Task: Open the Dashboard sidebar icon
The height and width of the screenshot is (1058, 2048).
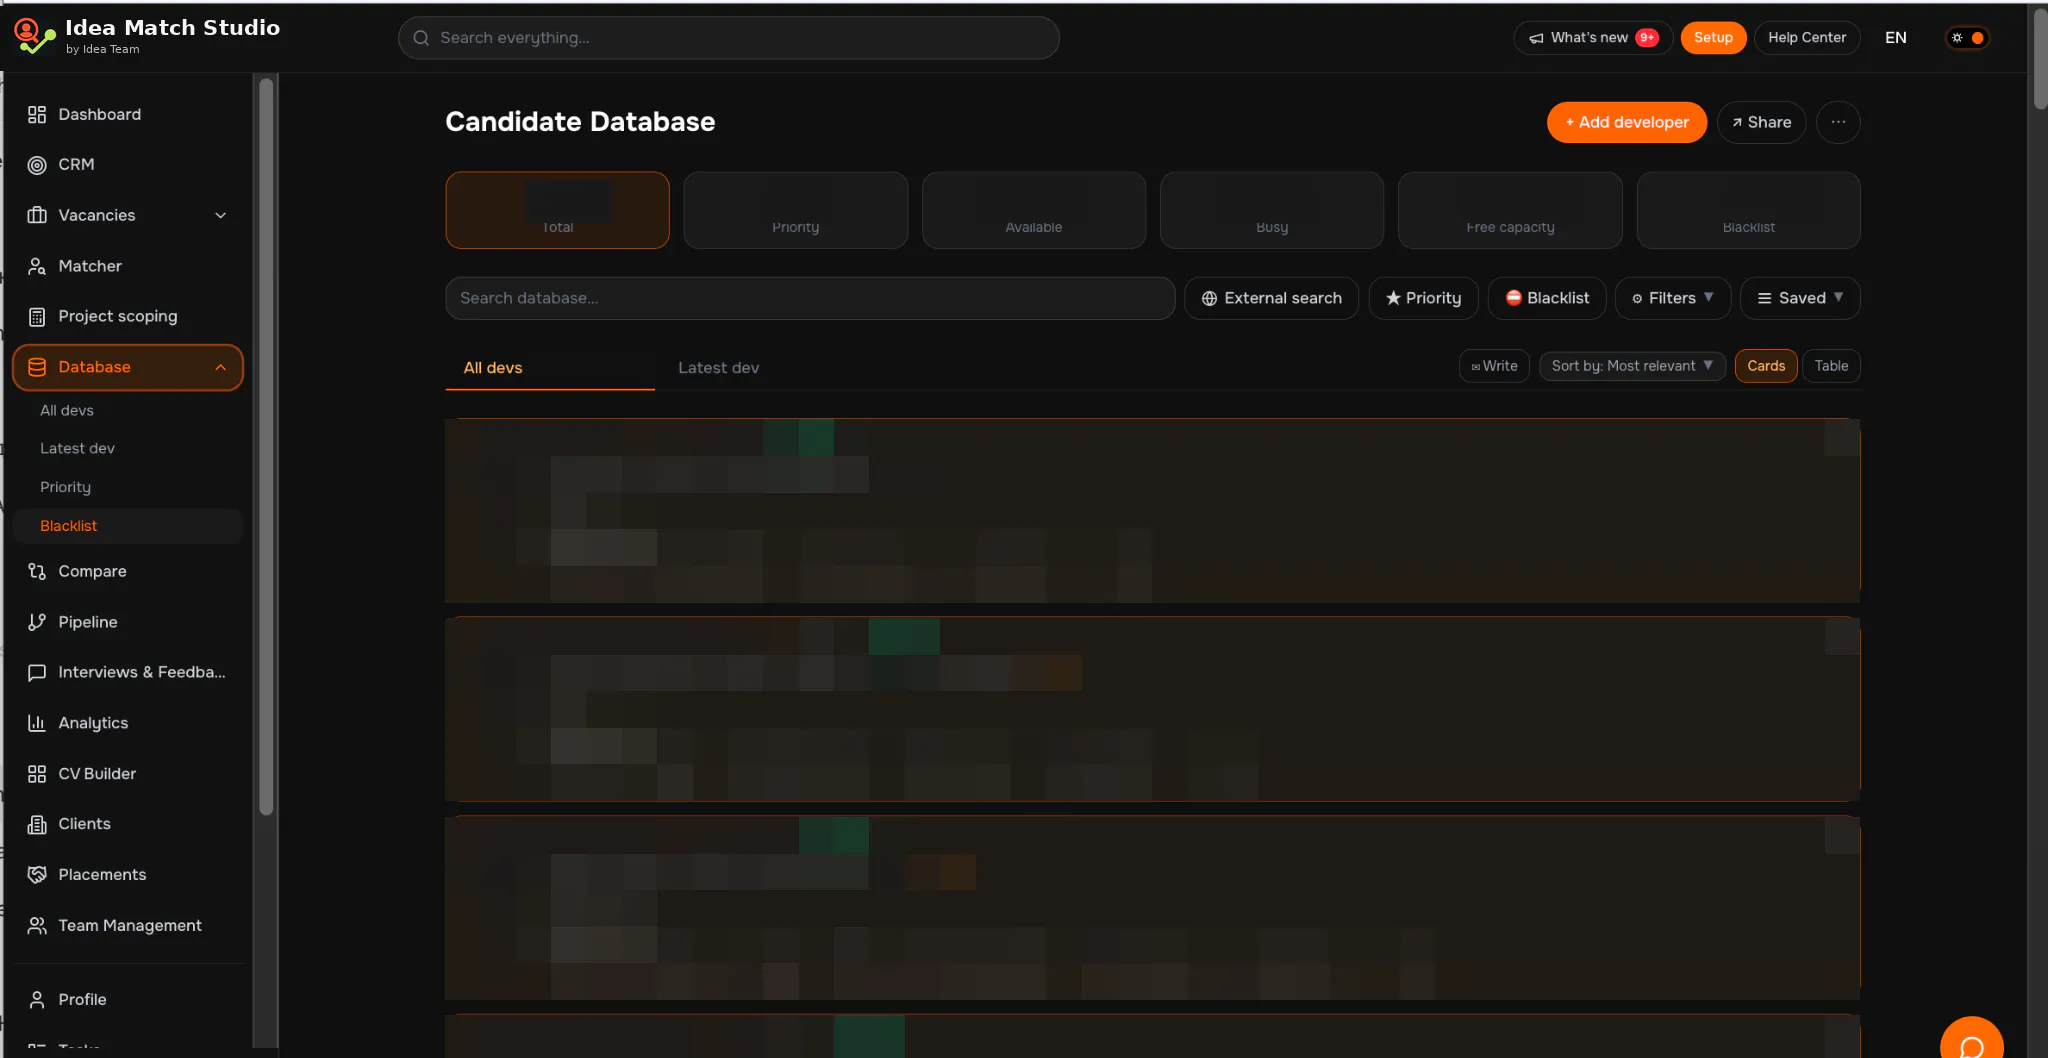Action: (x=37, y=114)
